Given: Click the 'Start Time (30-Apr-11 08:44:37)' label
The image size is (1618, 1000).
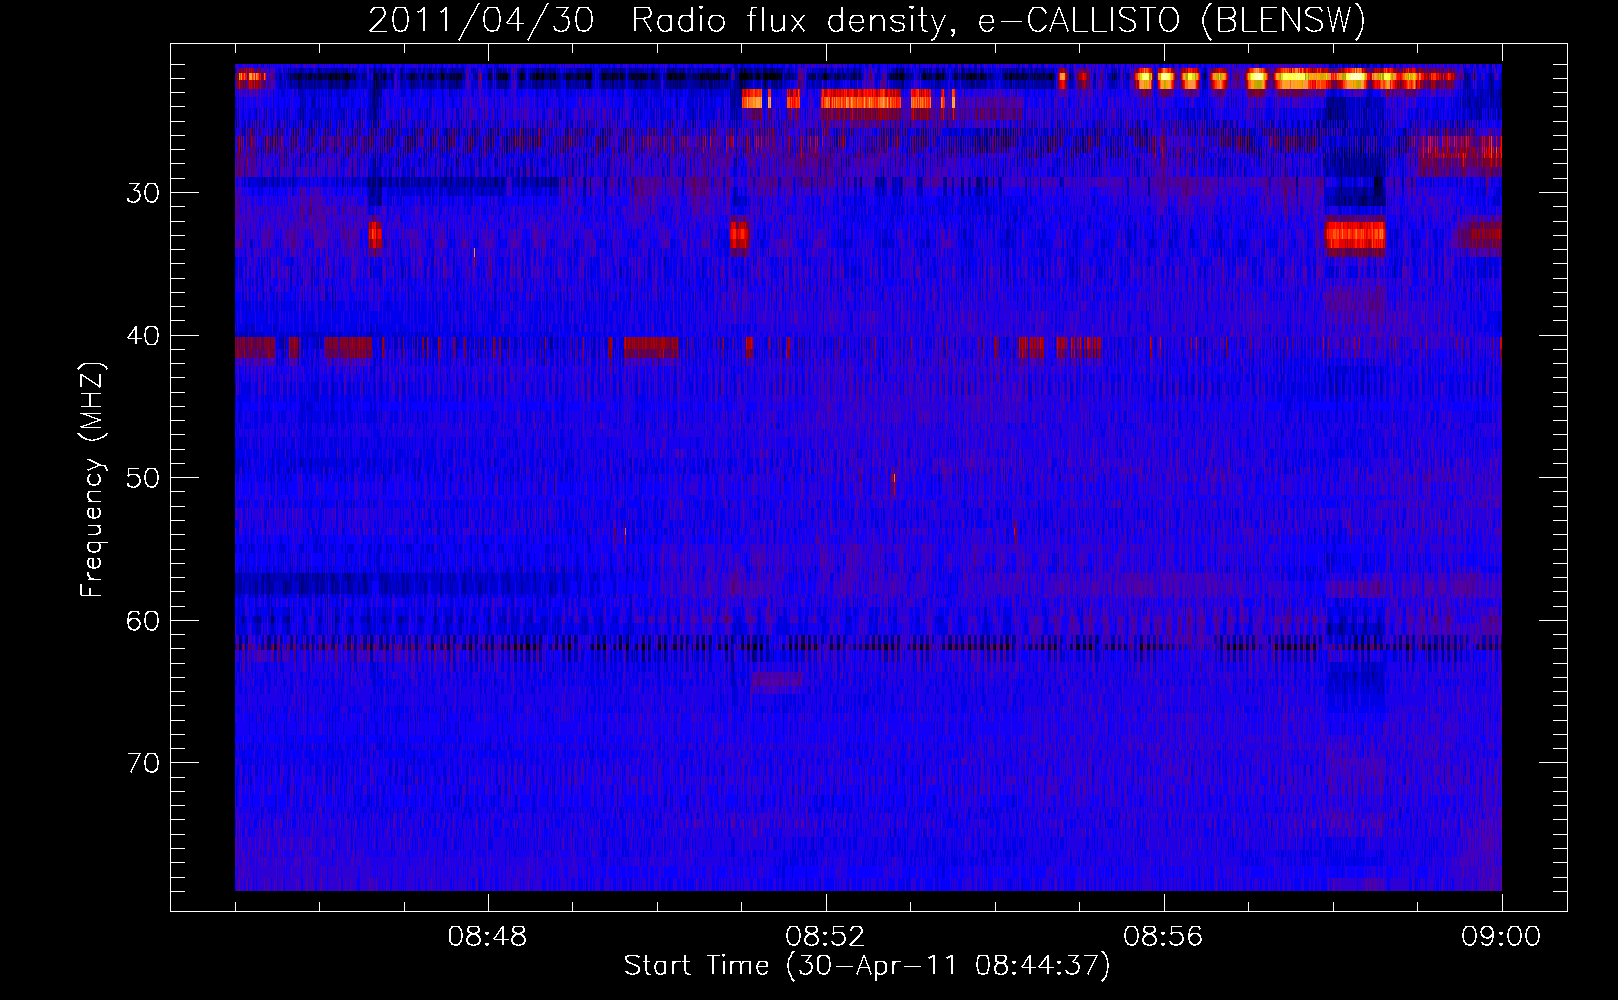Looking at the screenshot, I should pyautogui.click(x=867, y=966).
